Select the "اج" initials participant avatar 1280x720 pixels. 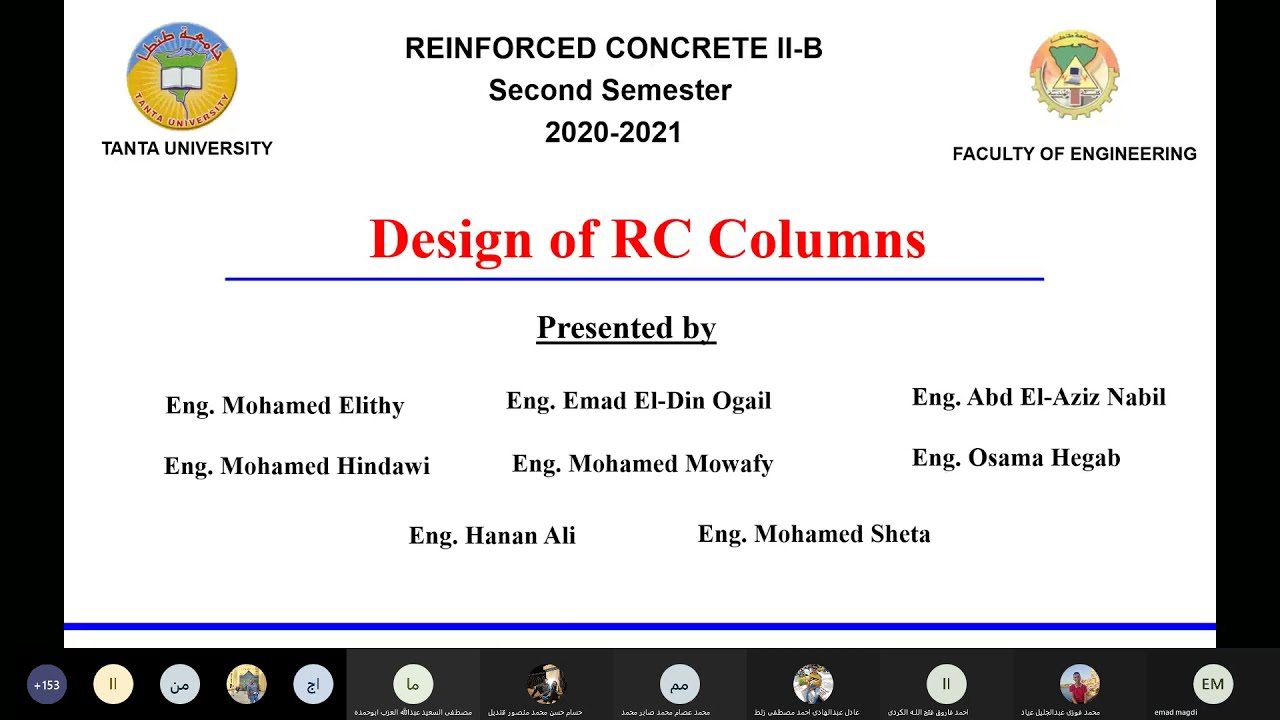click(x=313, y=685)
